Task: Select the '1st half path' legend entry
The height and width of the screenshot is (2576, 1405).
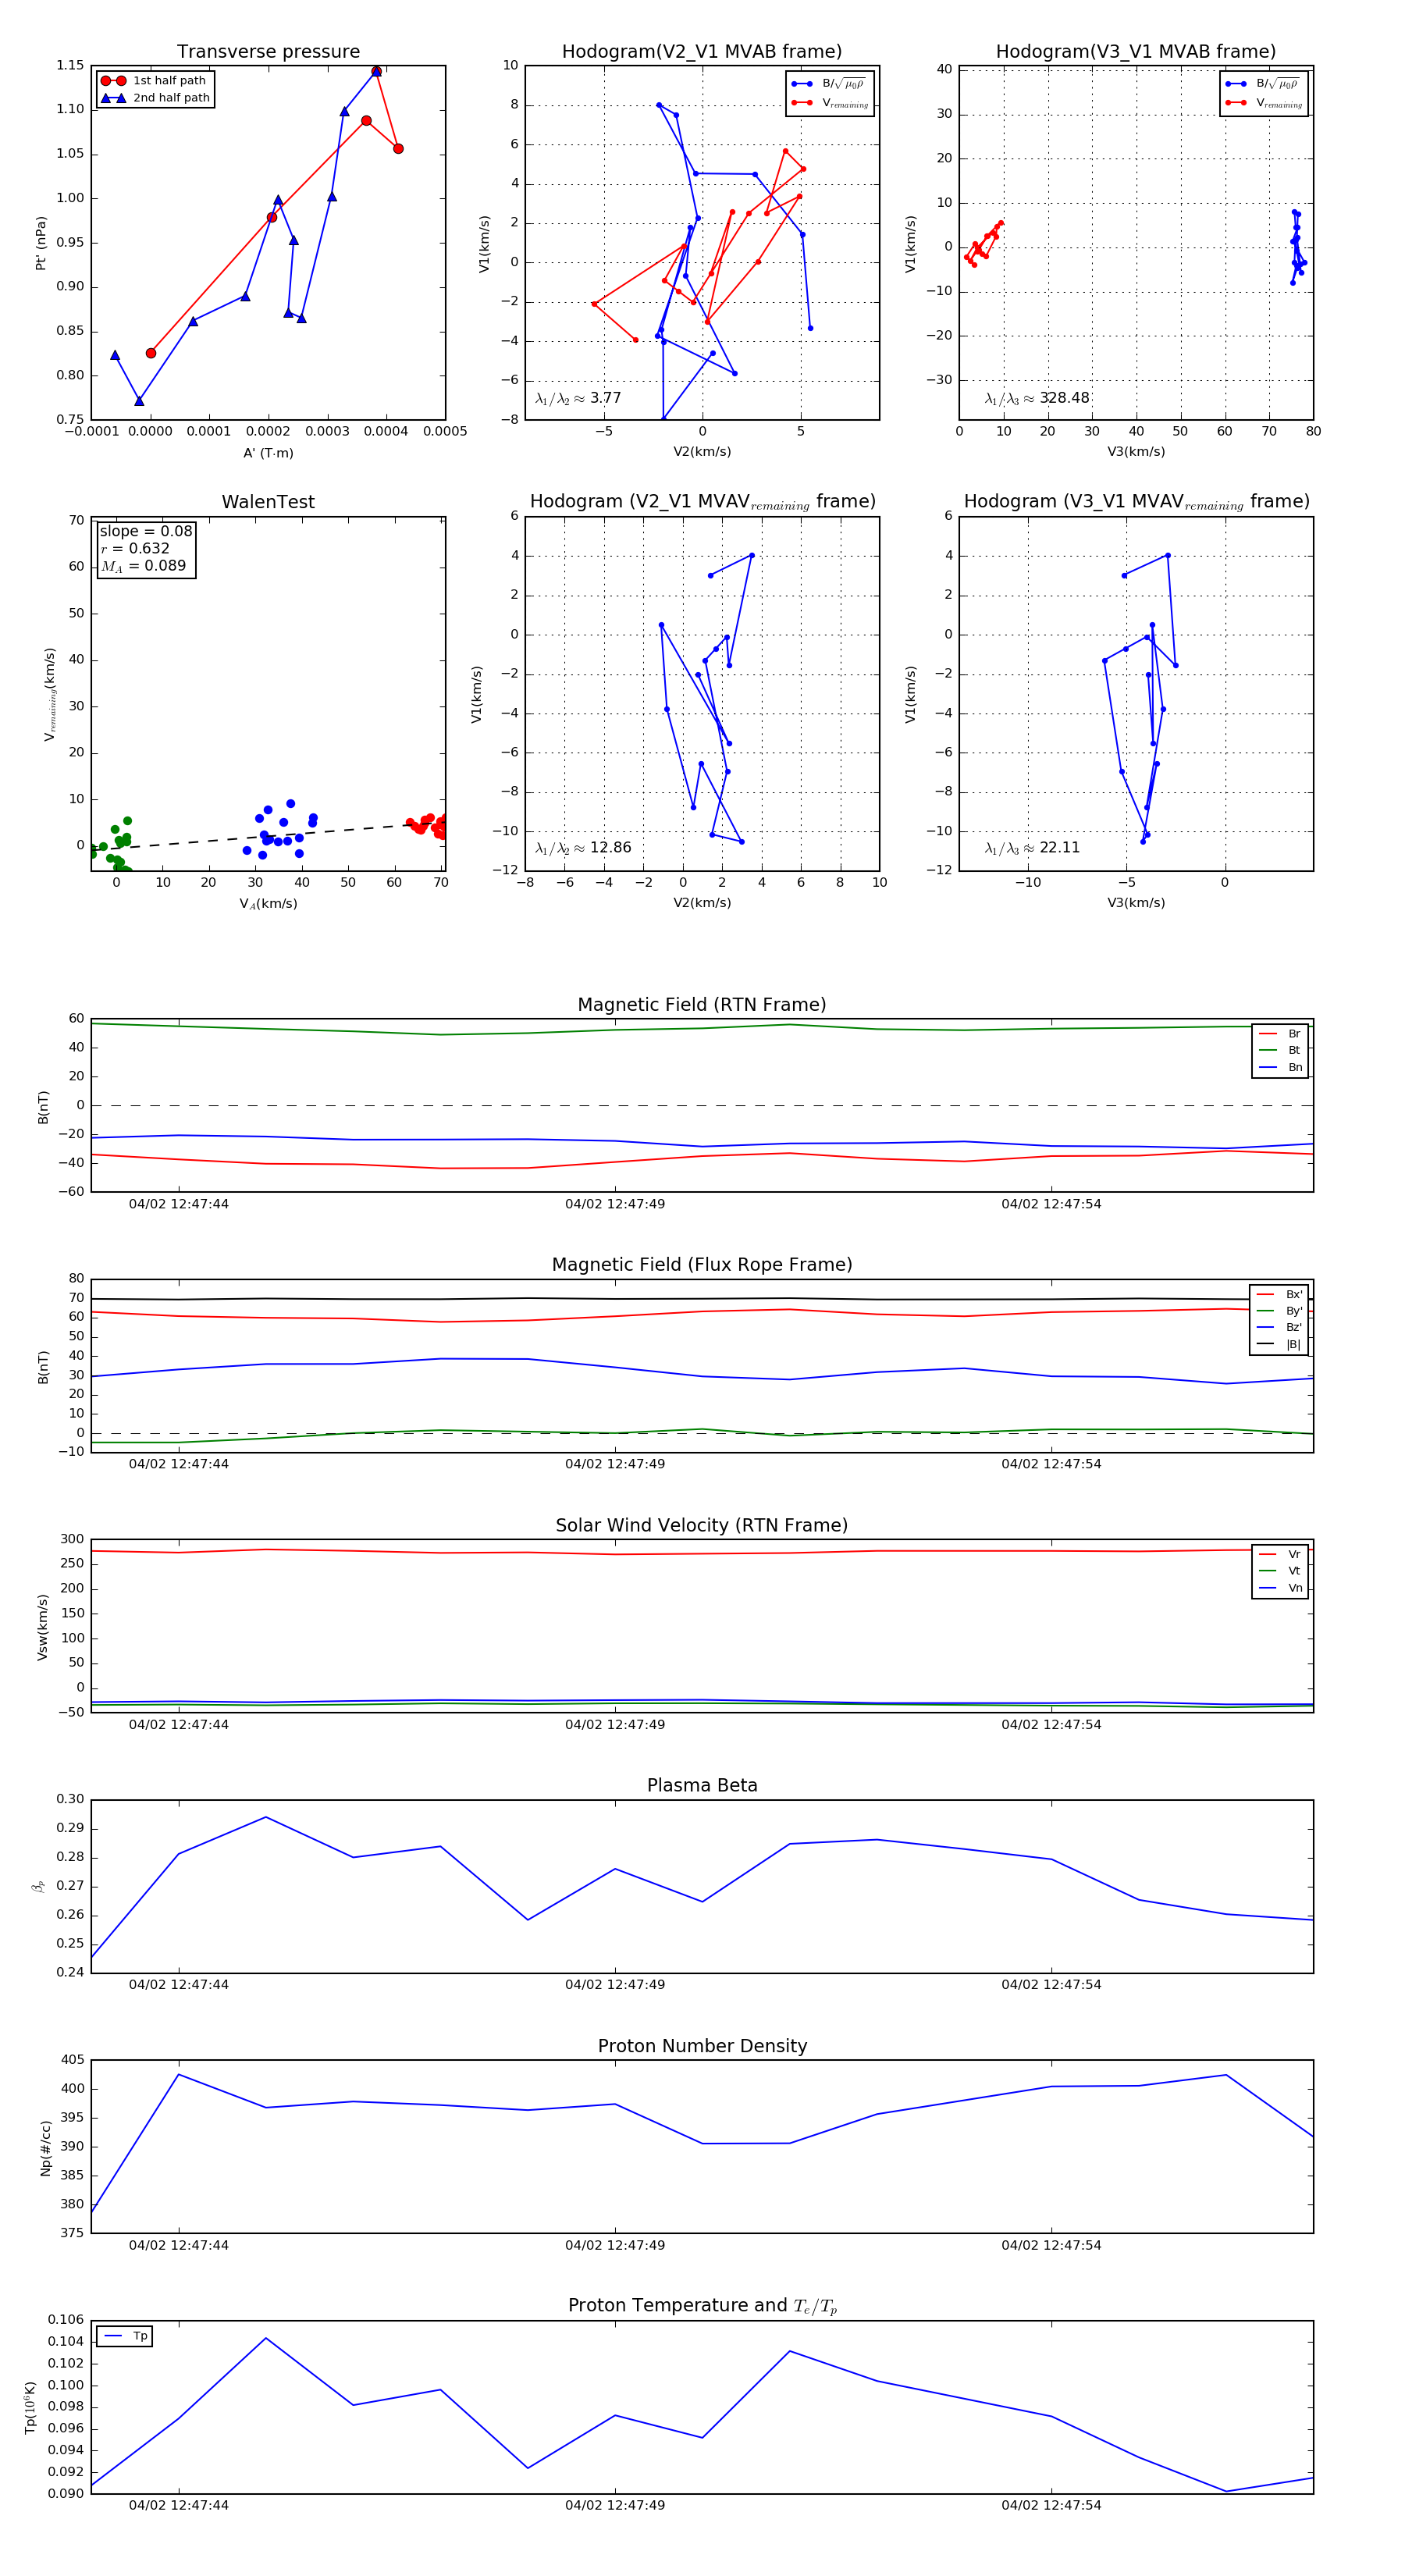Action: coord(155,81)
